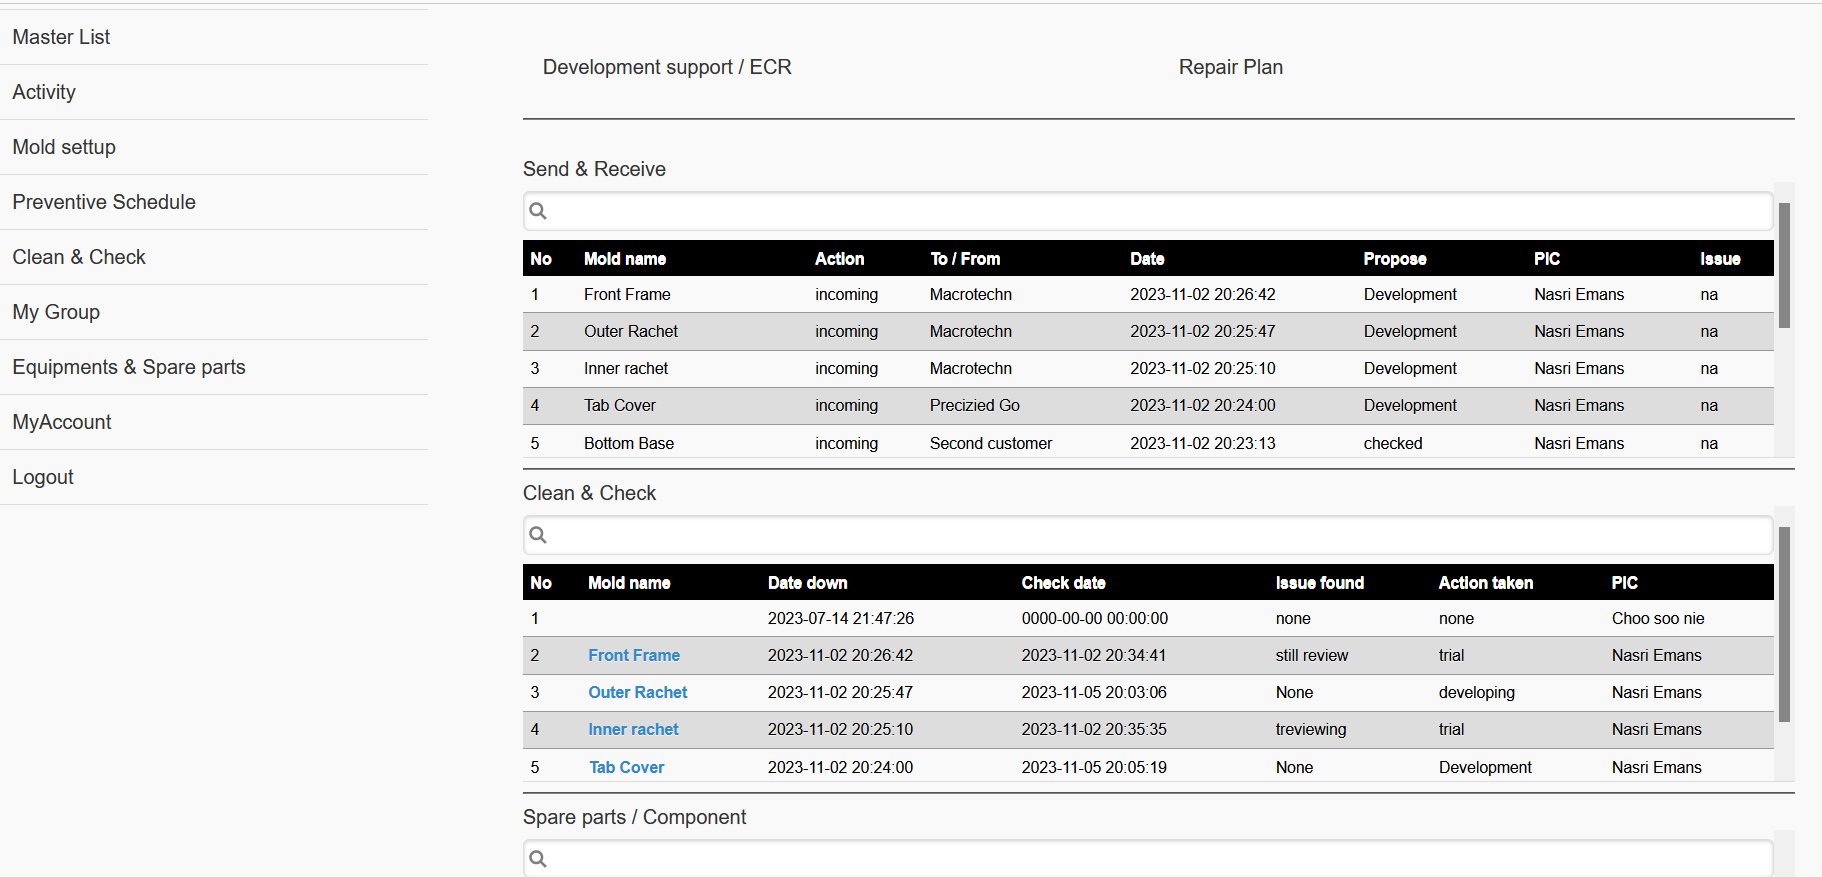Open the Front Frame mold link
Viewport: 1822px width, 877px height.
(x=634, y=655)
